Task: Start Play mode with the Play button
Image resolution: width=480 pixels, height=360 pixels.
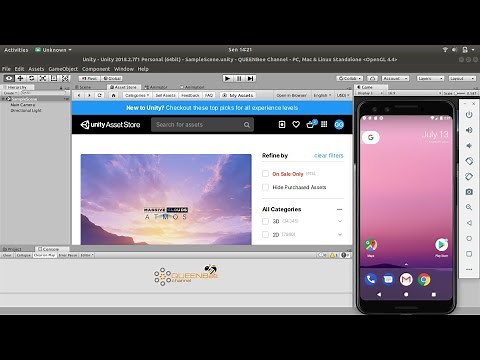Action: [228, 78]
